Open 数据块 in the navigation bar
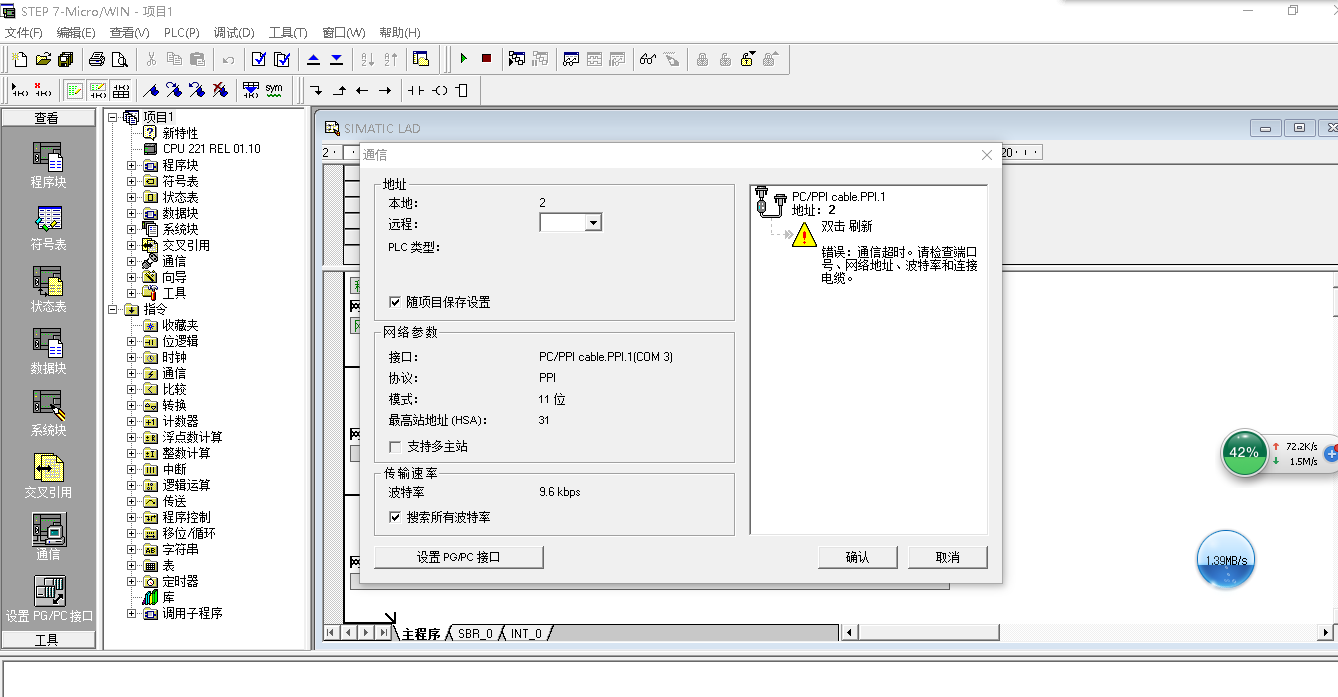Viewport: 1338px width, 697px height. pos(48,350)
